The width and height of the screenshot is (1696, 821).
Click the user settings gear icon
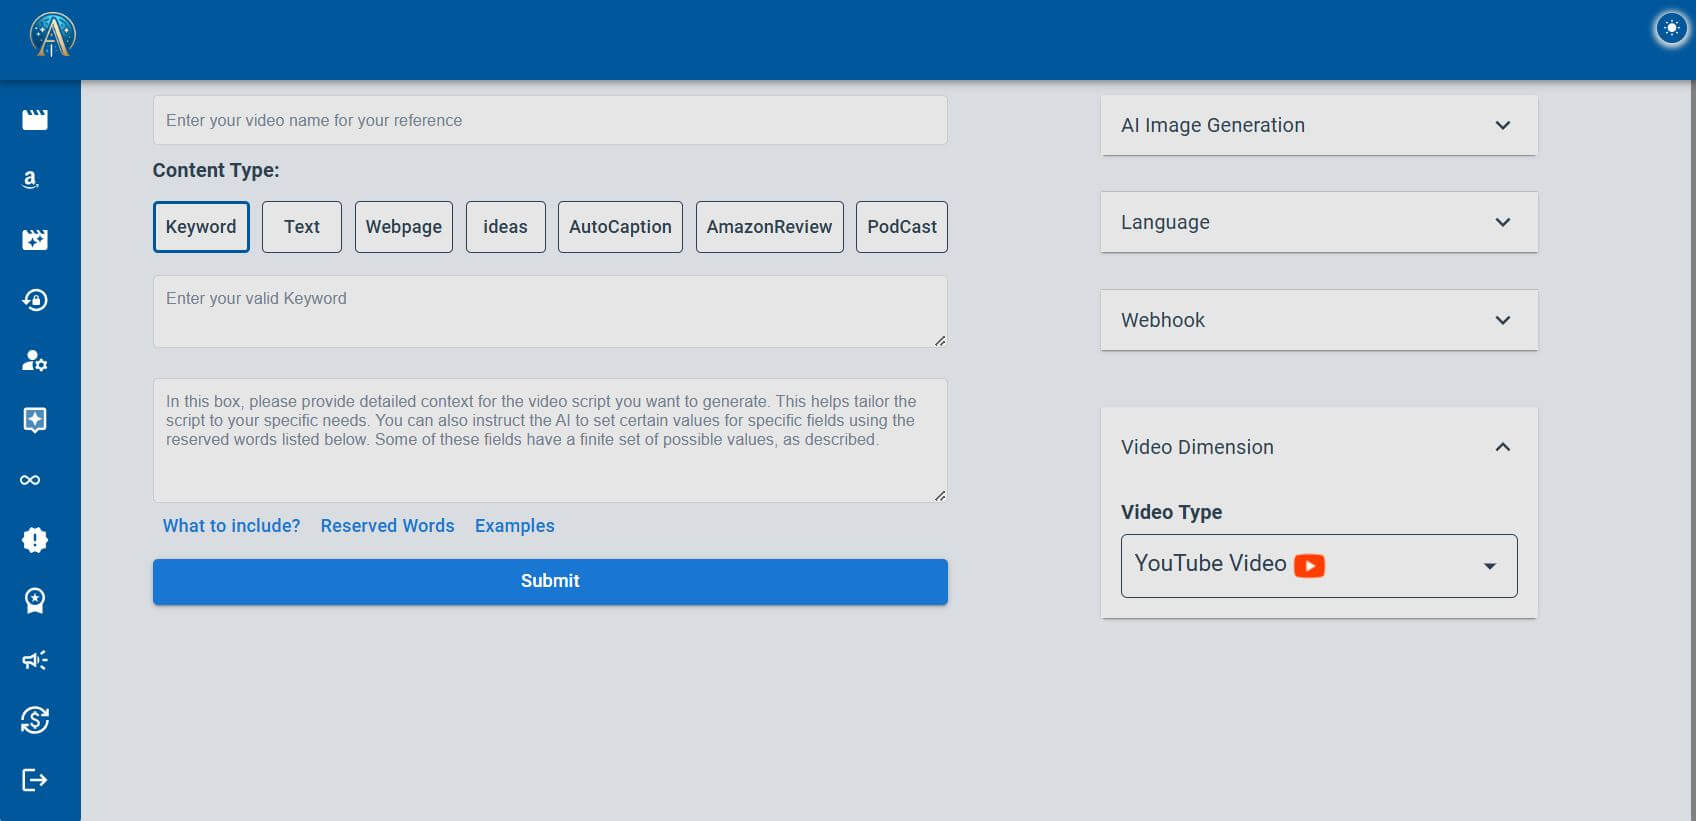35,360
